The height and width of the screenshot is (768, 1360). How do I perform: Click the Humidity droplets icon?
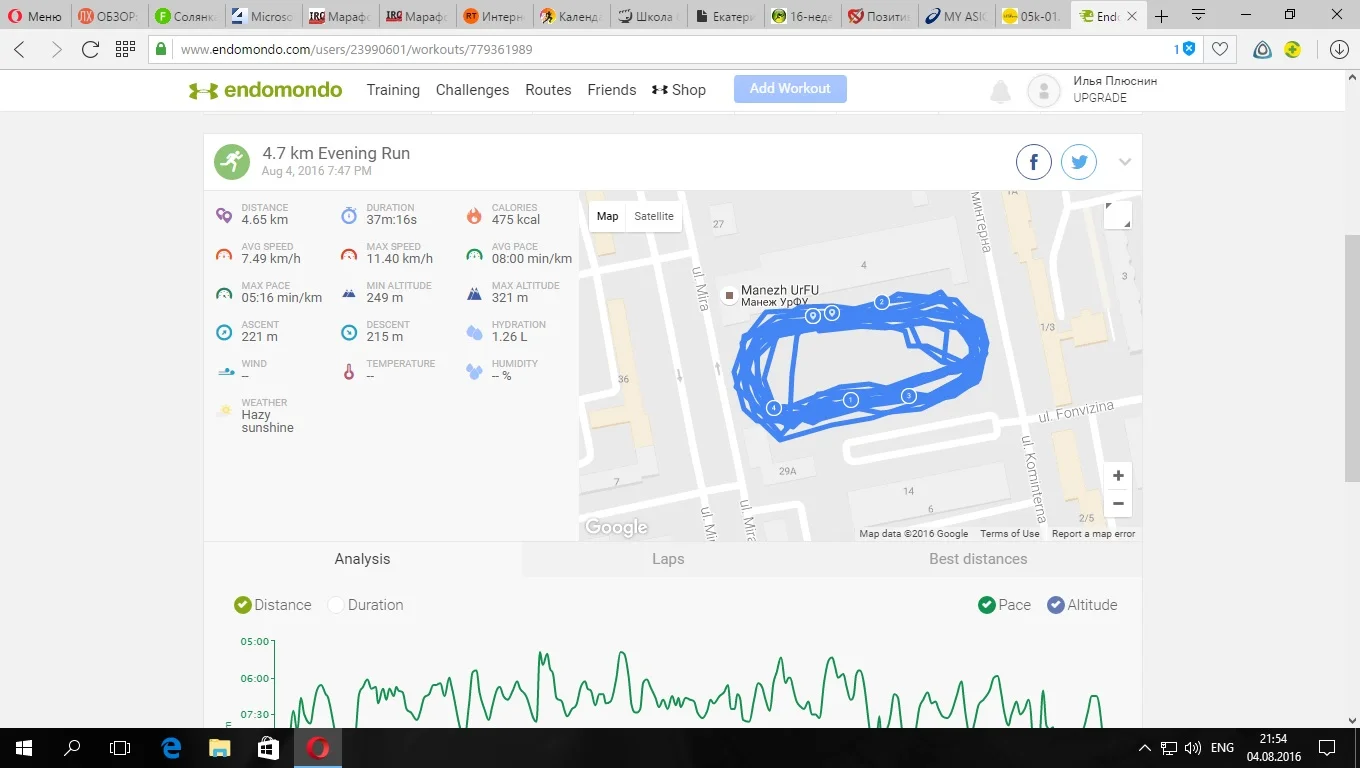tap(474, 371)
